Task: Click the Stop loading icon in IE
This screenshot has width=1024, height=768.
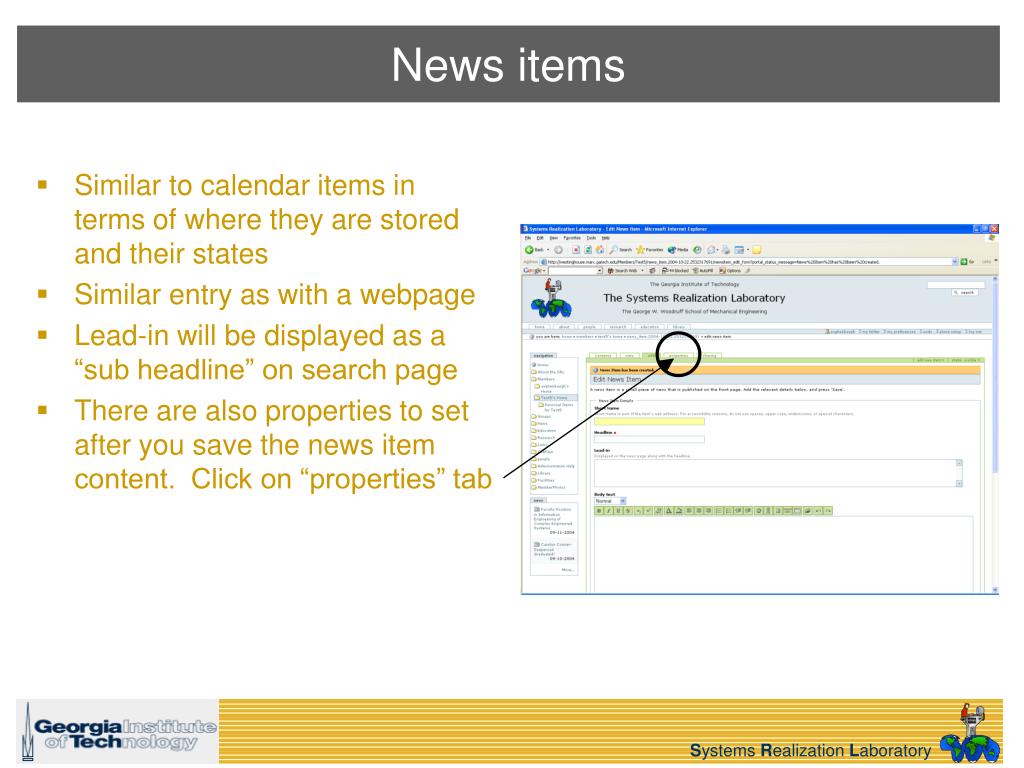Action: click(x=576, y=250)
